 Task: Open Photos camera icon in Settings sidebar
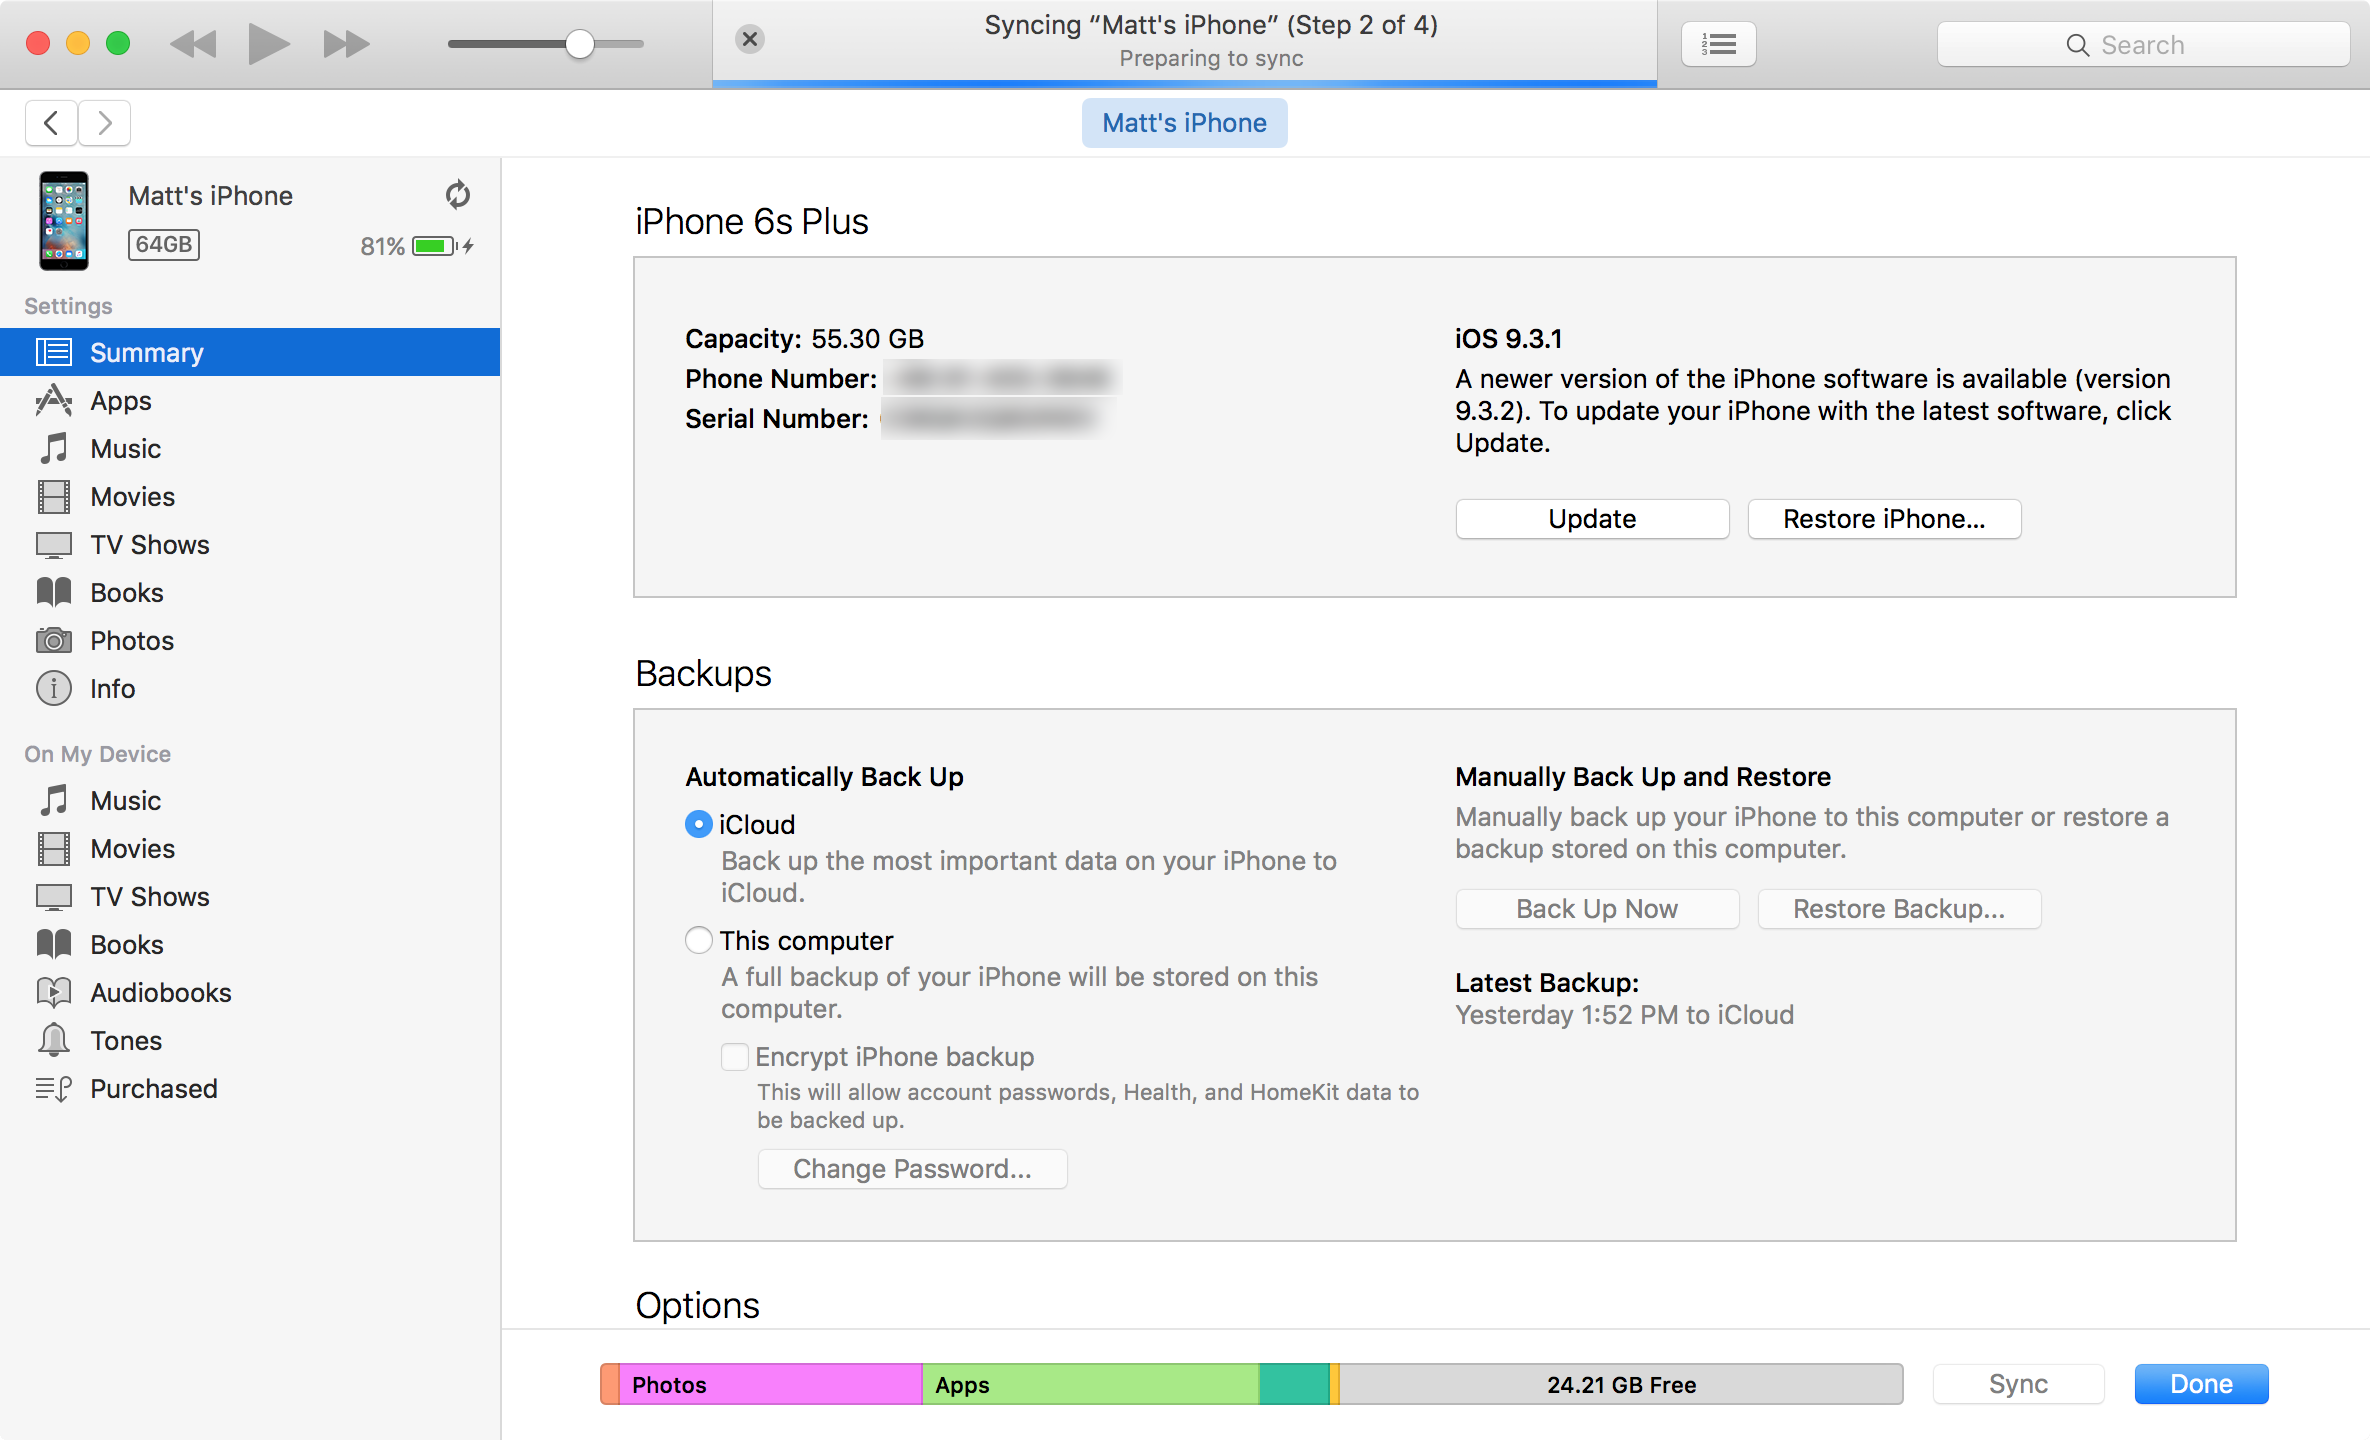tap(54, 641)
